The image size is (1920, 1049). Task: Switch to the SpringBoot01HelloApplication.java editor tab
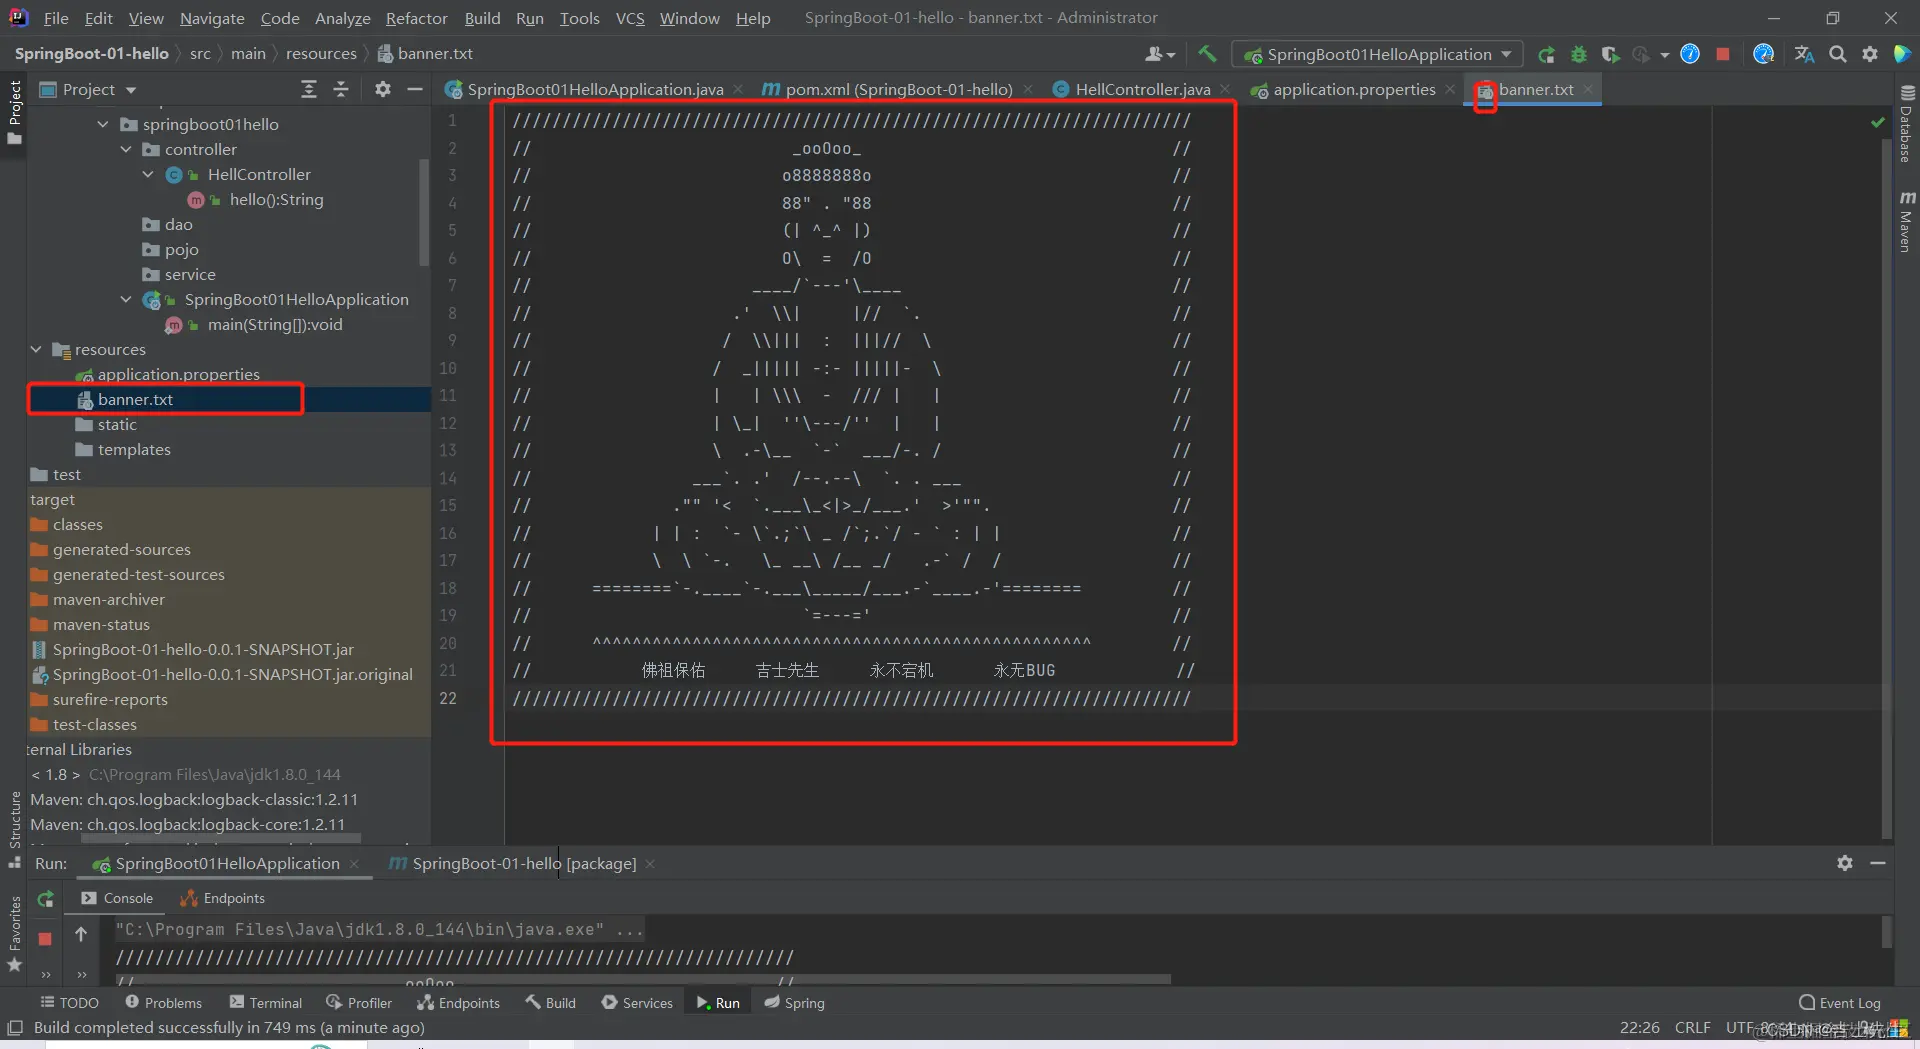click(595, 90)
